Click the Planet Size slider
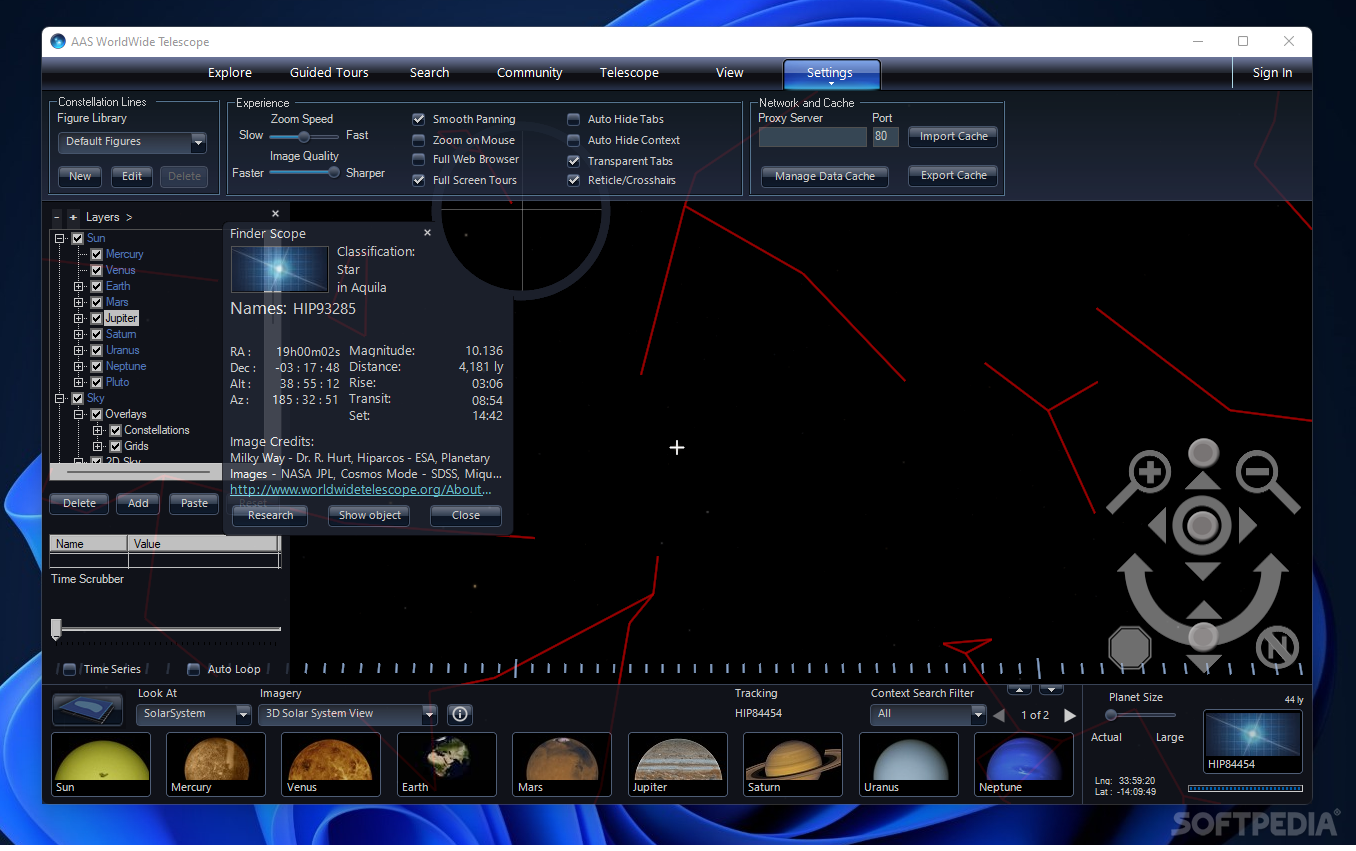 pos(1140,715)
